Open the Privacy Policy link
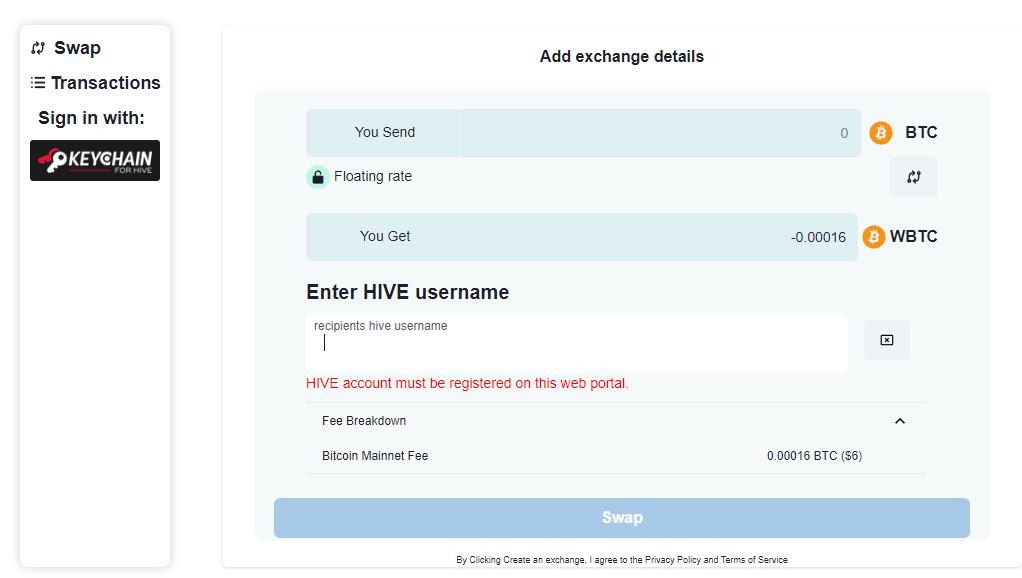Screen dimensions: 1022x578 coord(673,560)
